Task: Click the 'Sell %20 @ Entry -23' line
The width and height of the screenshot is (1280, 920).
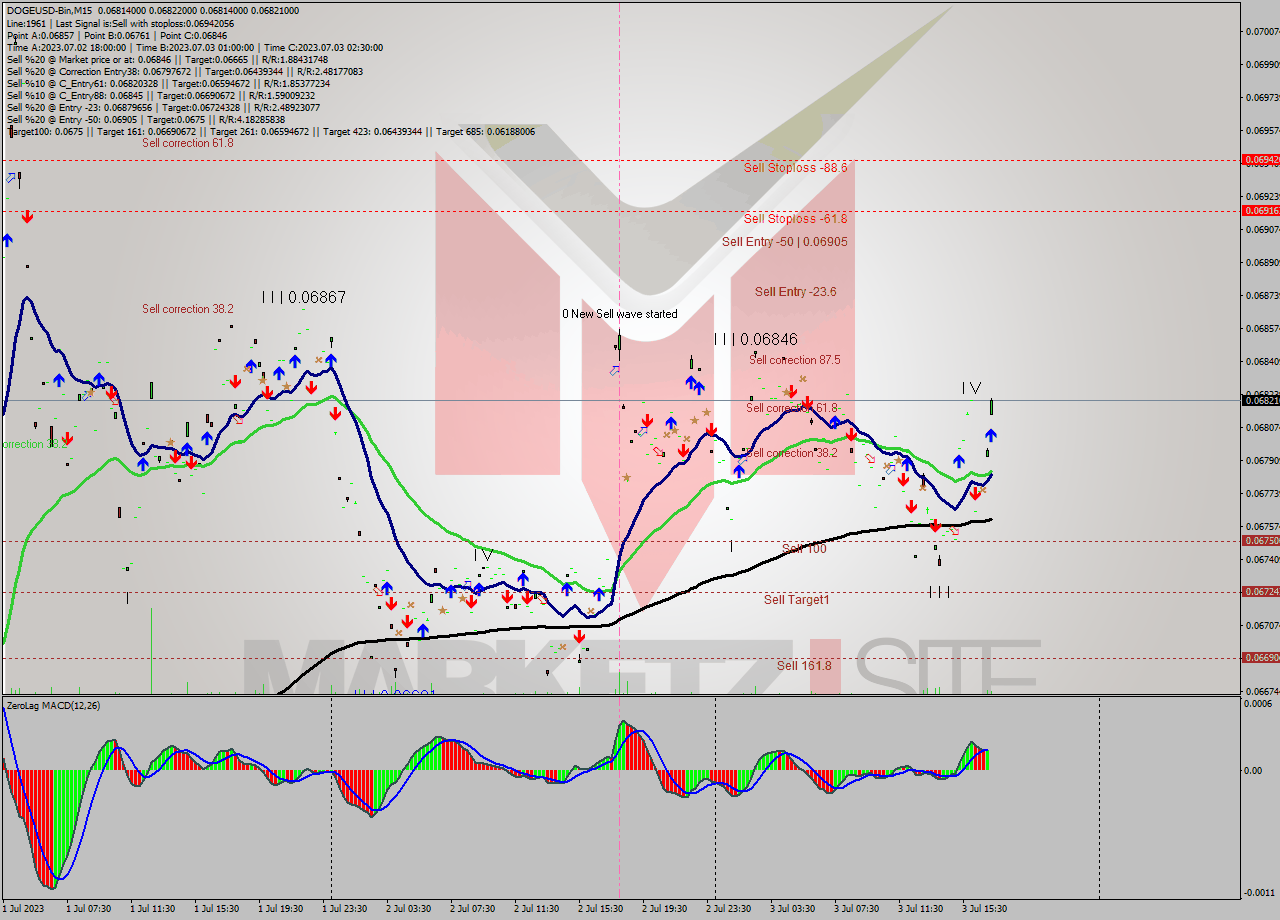Action: (163, 107)
